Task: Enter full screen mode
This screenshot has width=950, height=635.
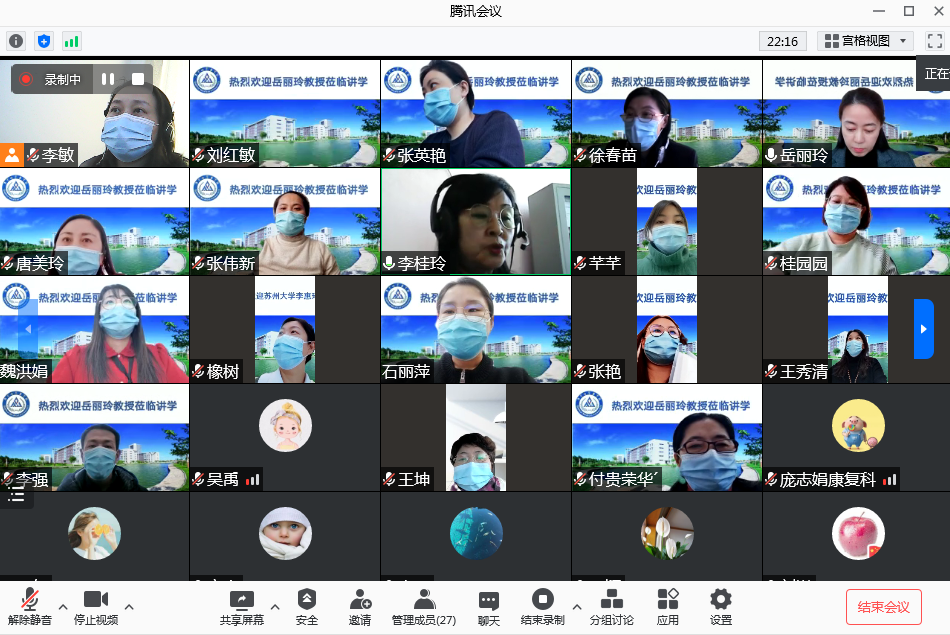Action: pyautogui.click(x=934, y=41)
